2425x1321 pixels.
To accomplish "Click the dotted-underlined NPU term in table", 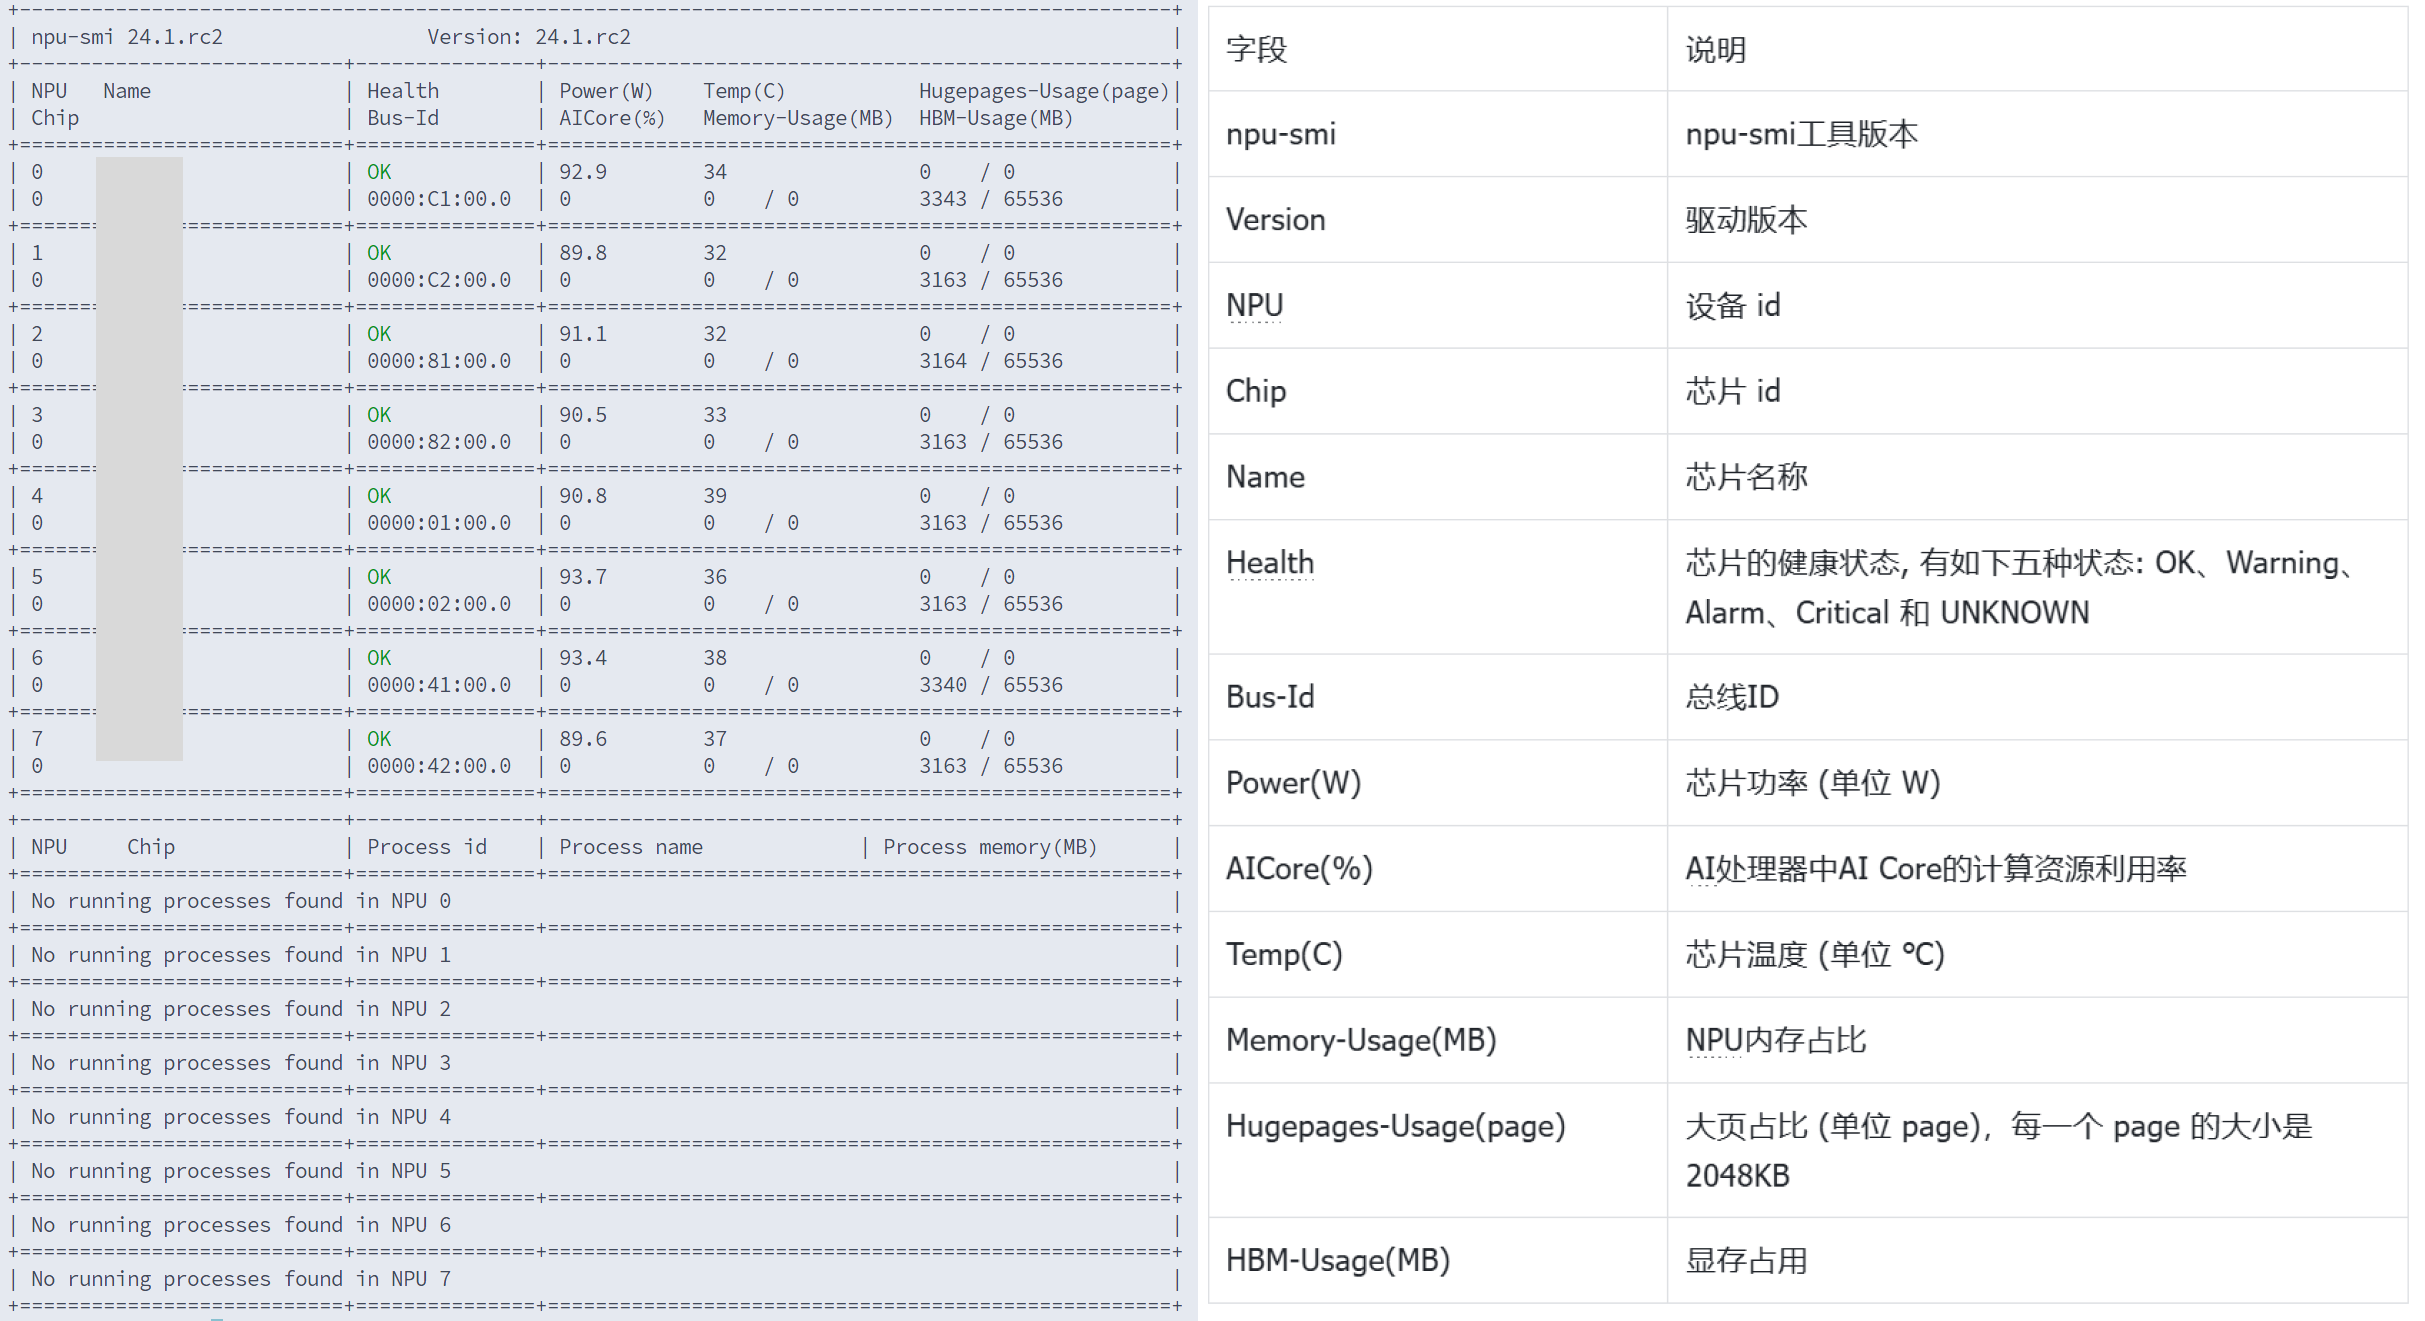I will tap(1254, 306).
